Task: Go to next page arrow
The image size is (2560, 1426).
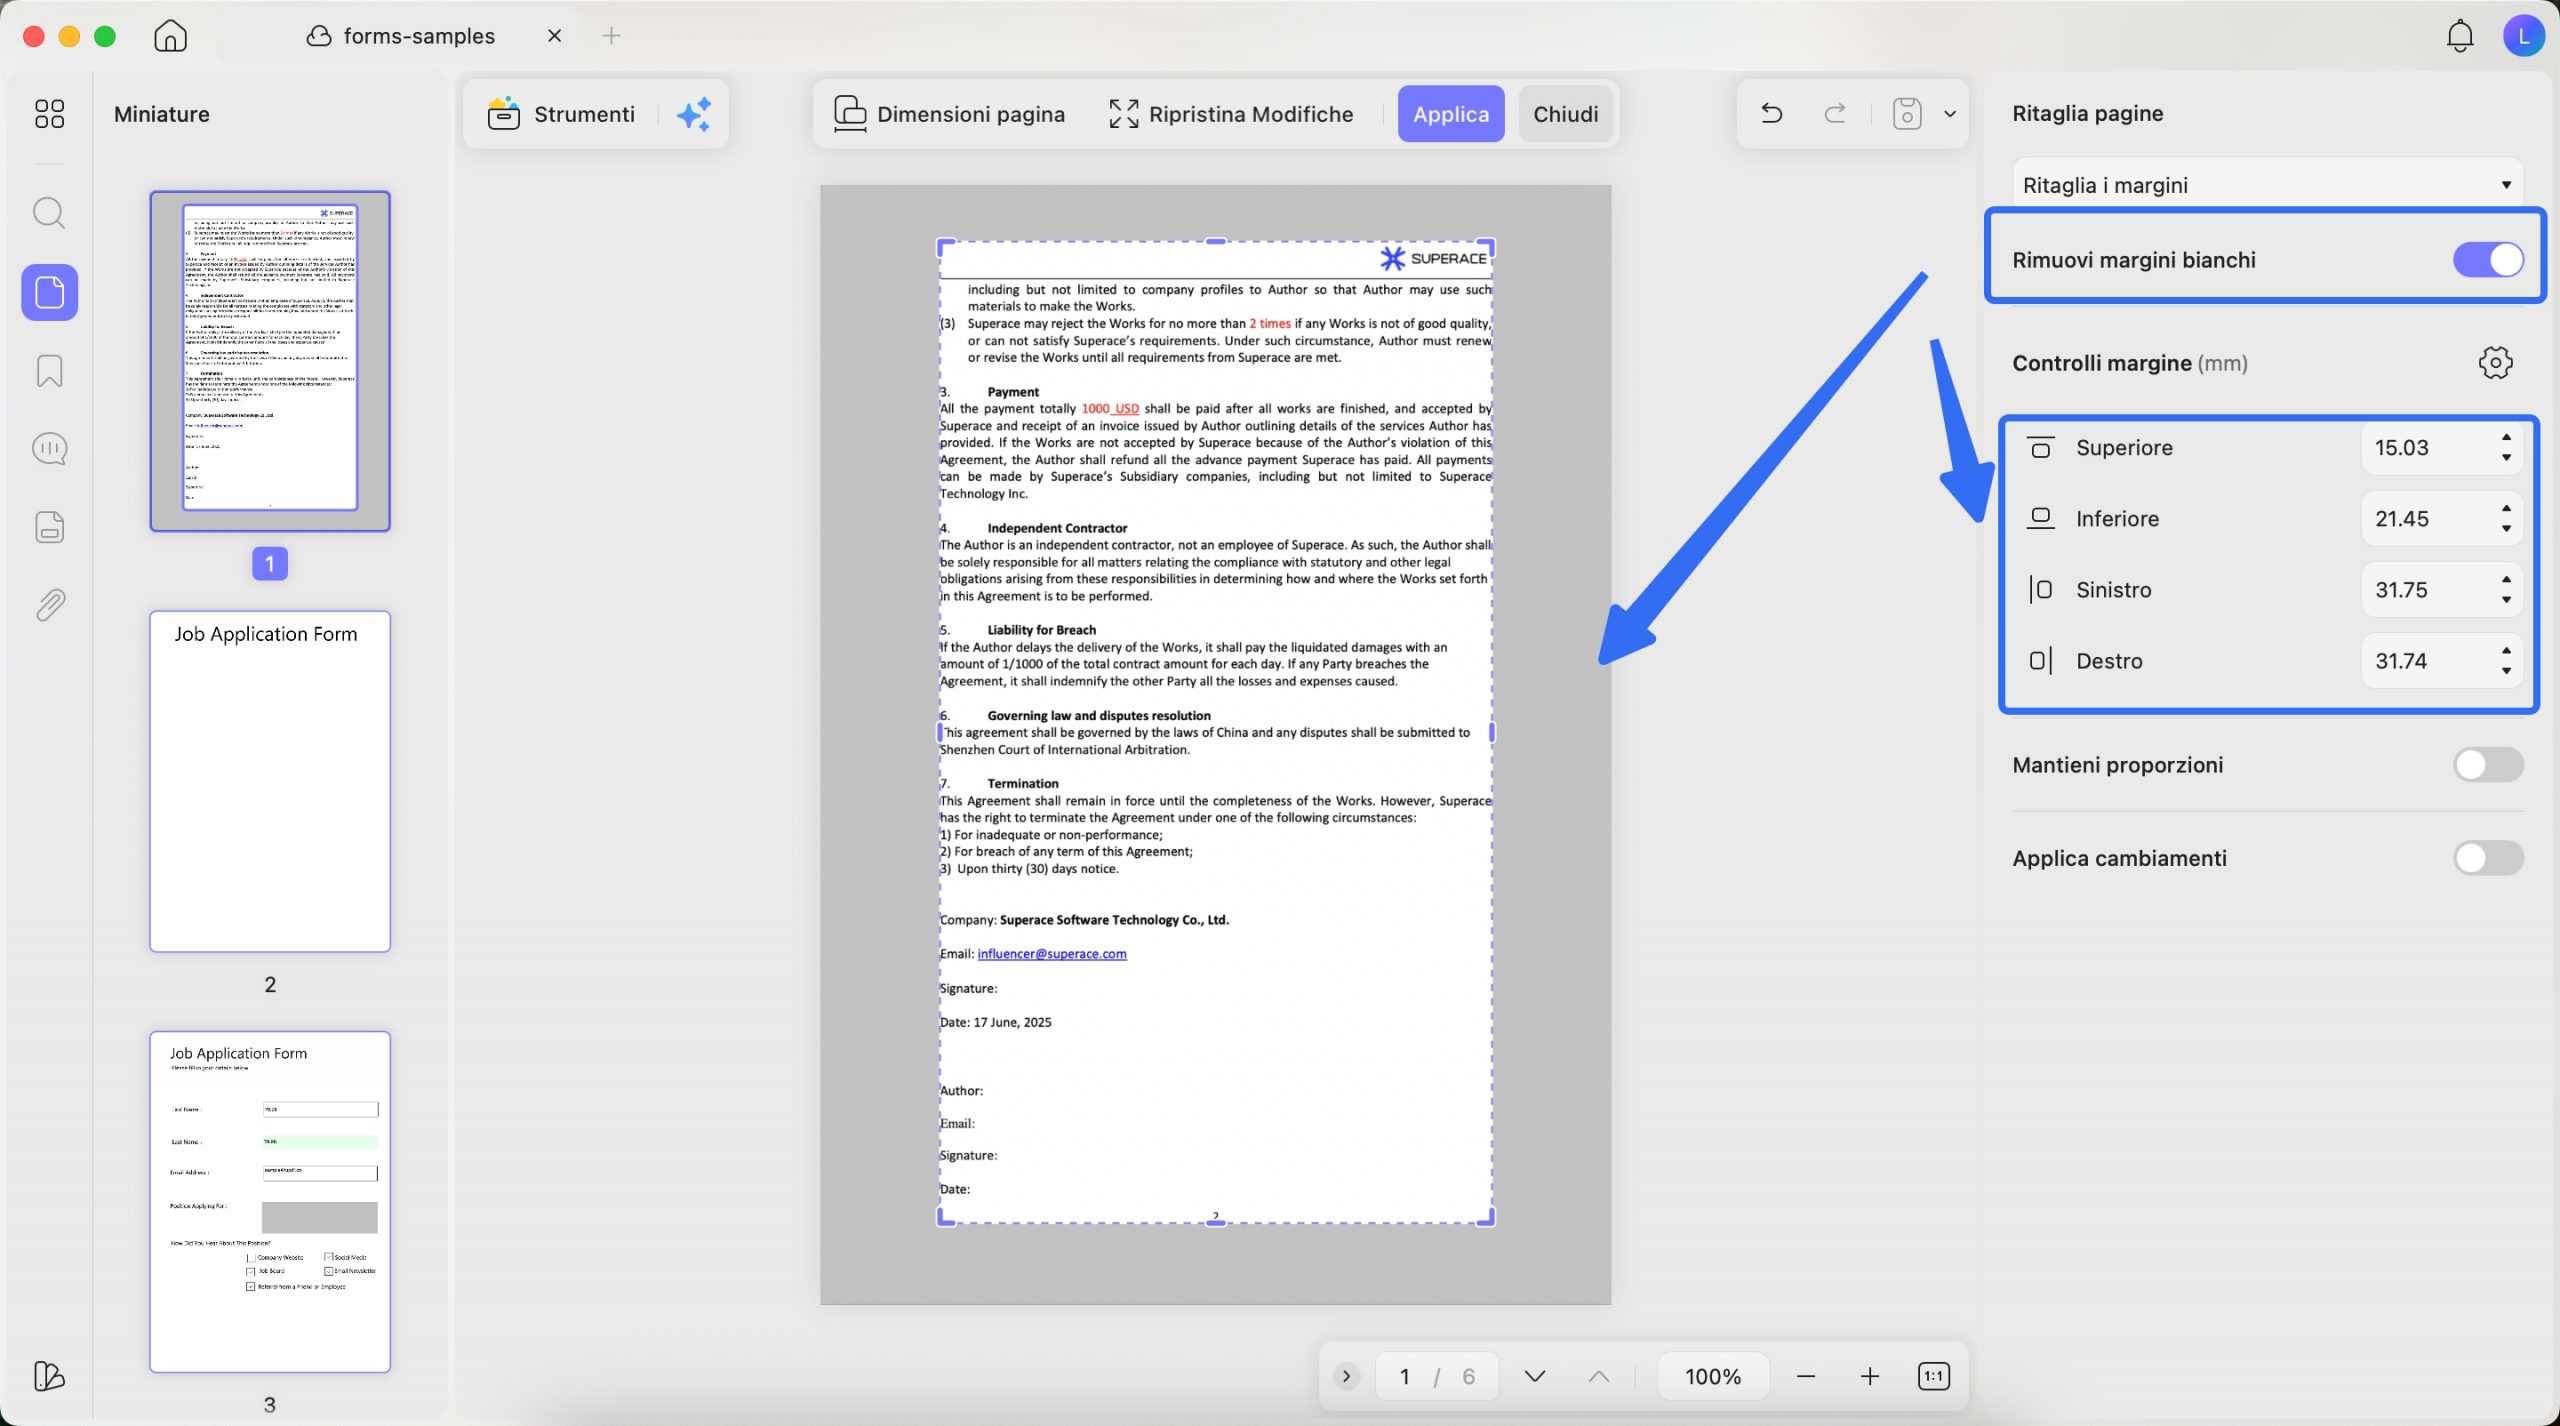Action: point(1535,1376)
